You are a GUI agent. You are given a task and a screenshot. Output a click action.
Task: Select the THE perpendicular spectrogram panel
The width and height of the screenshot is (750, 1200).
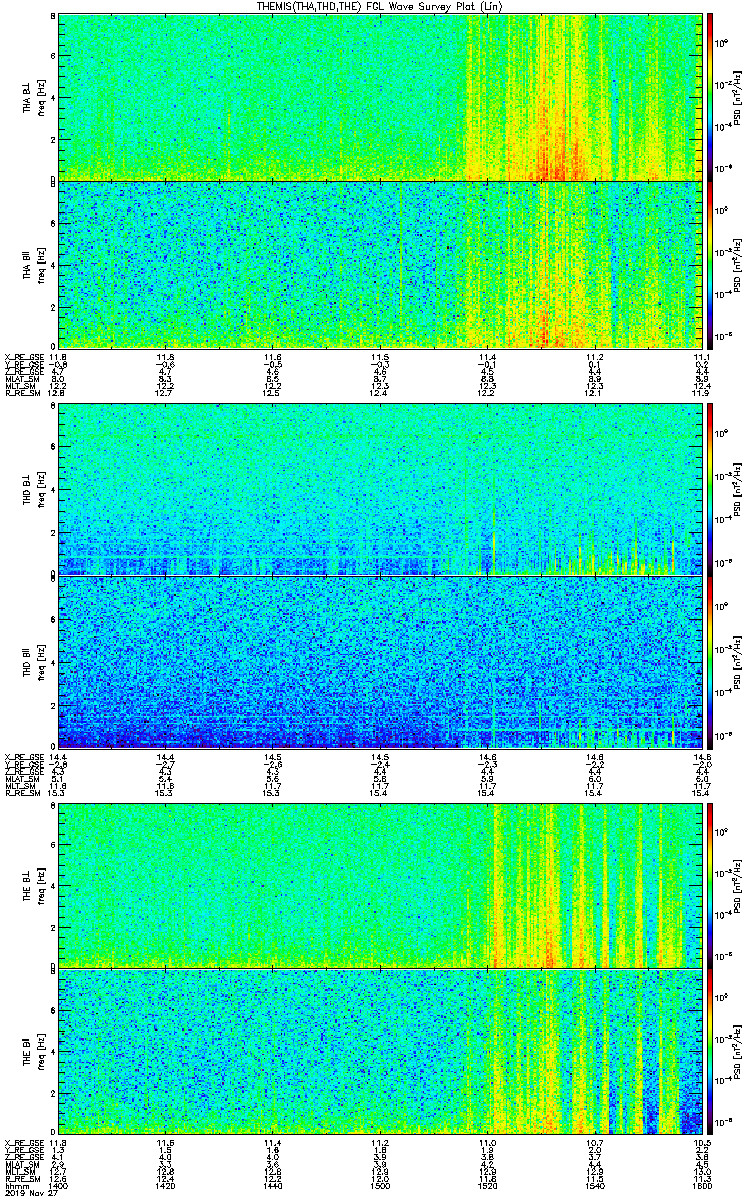[x=380, y=884]
